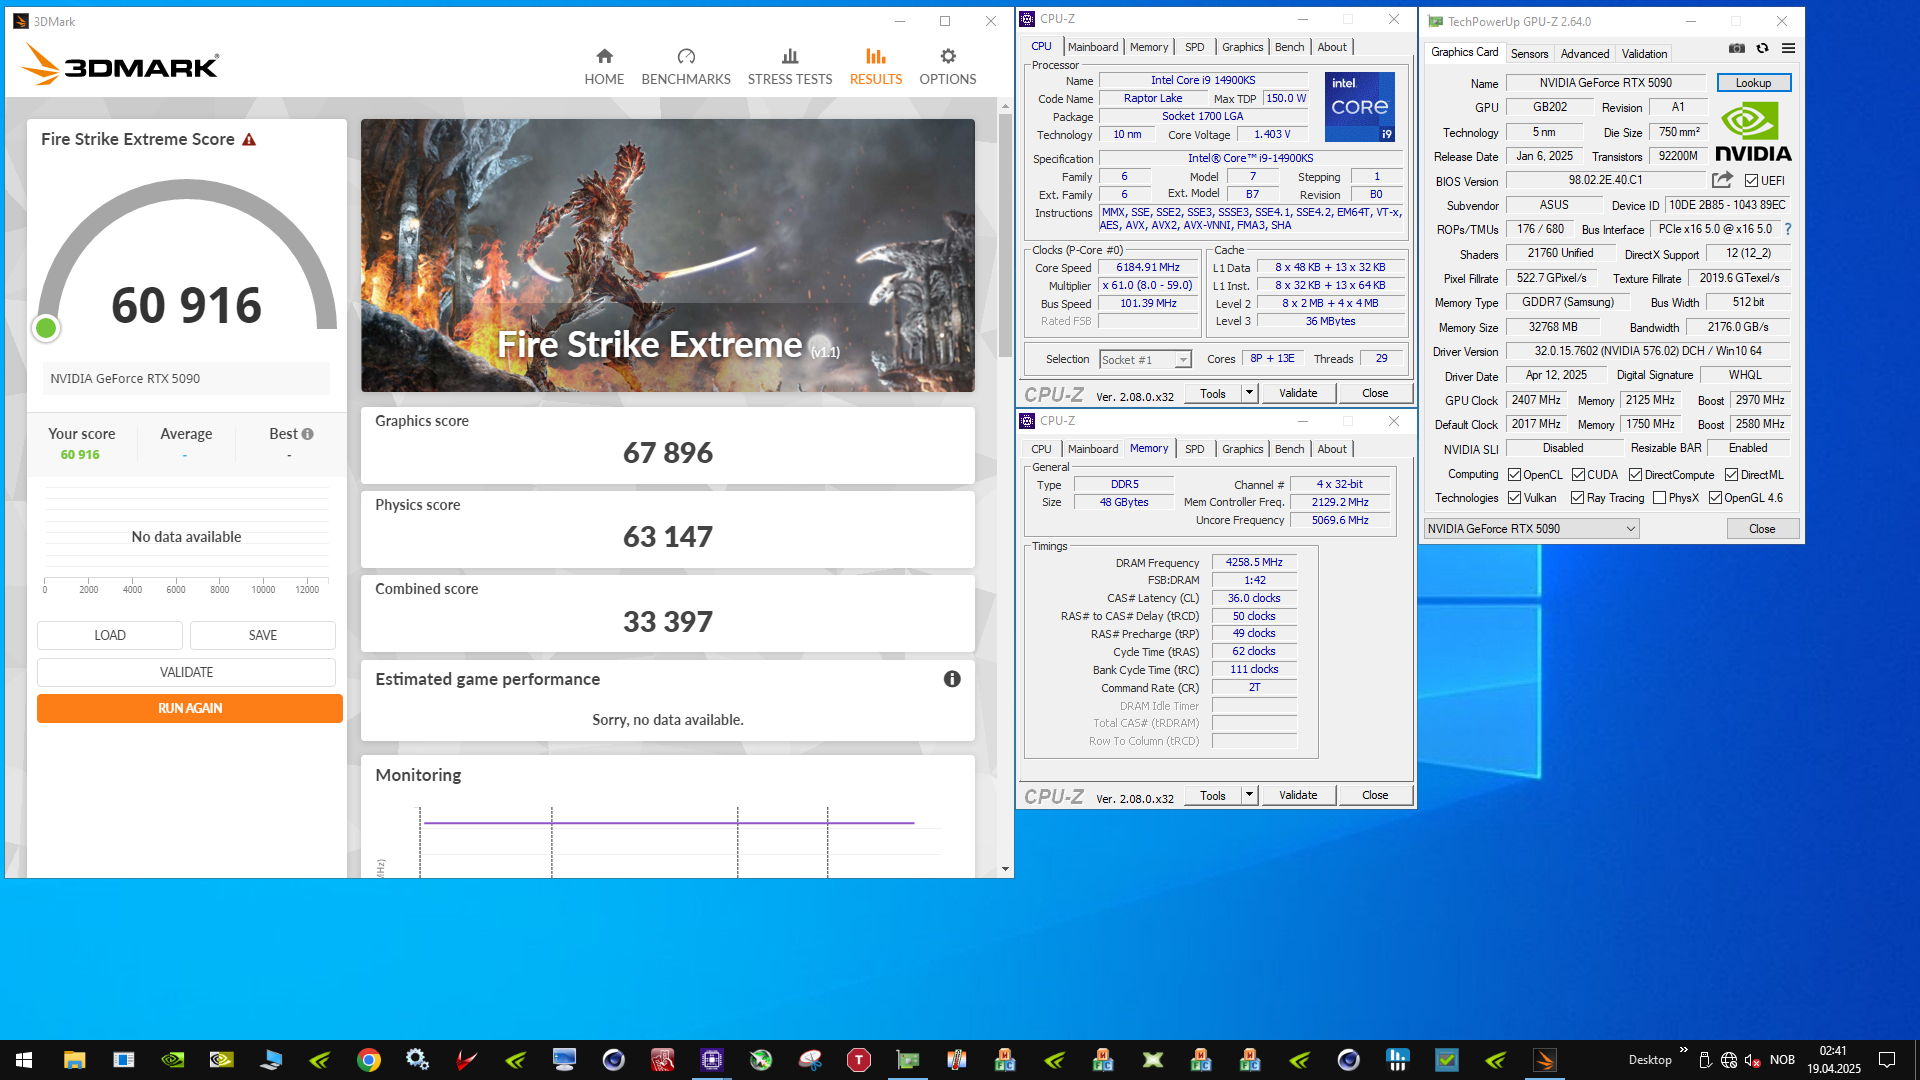Click the gears icon on the taskbar
1920x1080 pixels.
[418, 1060]
